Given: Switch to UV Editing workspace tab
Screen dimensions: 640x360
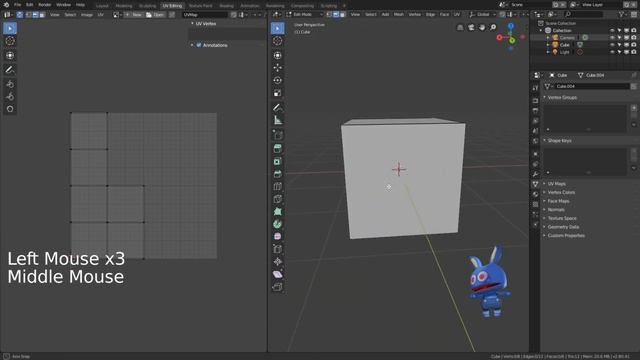Looking at the screenshot, I should pos(172,6).
